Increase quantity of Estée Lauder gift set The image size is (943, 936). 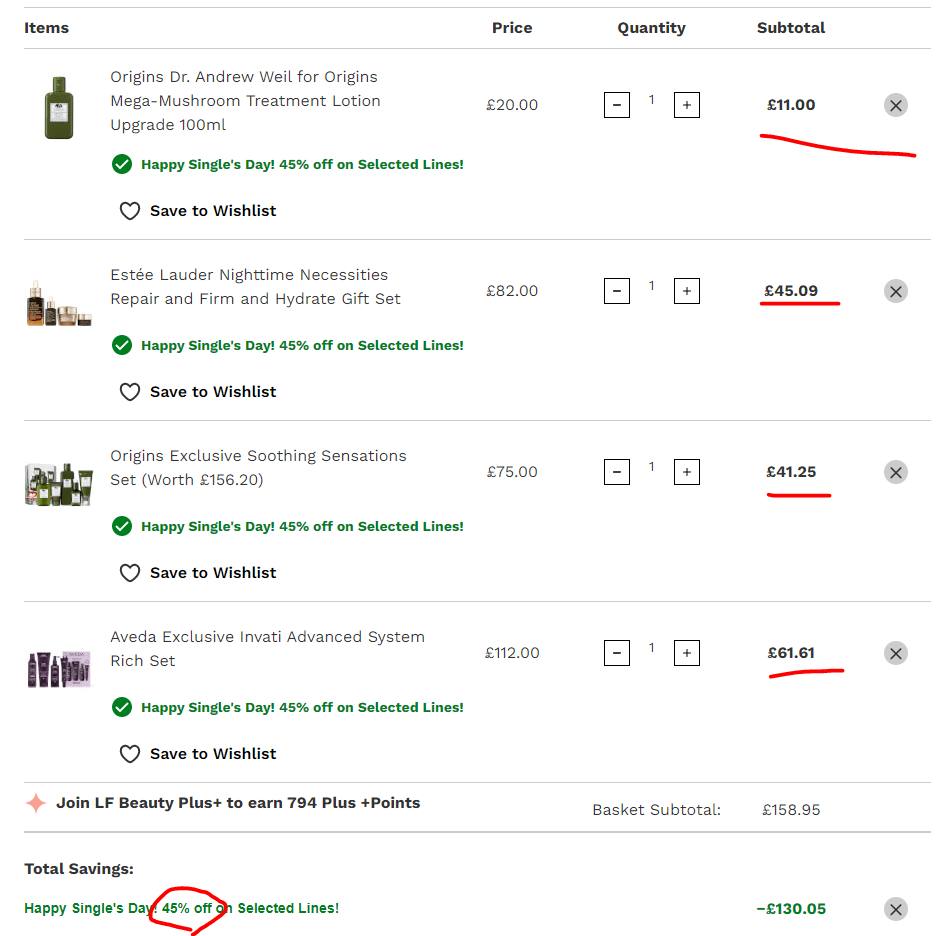[x=686, y=291]
